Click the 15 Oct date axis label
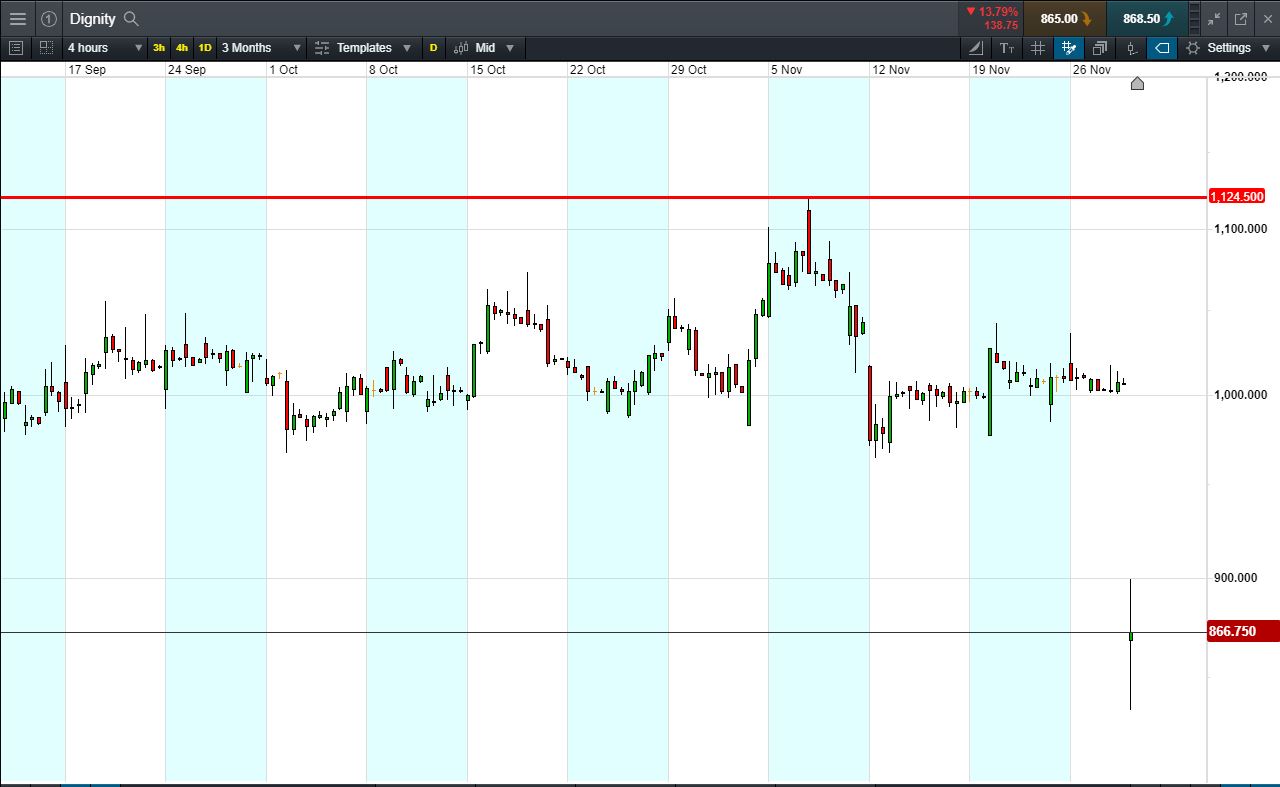This screenshot has width=1280, height=787. tap(488, 70)
